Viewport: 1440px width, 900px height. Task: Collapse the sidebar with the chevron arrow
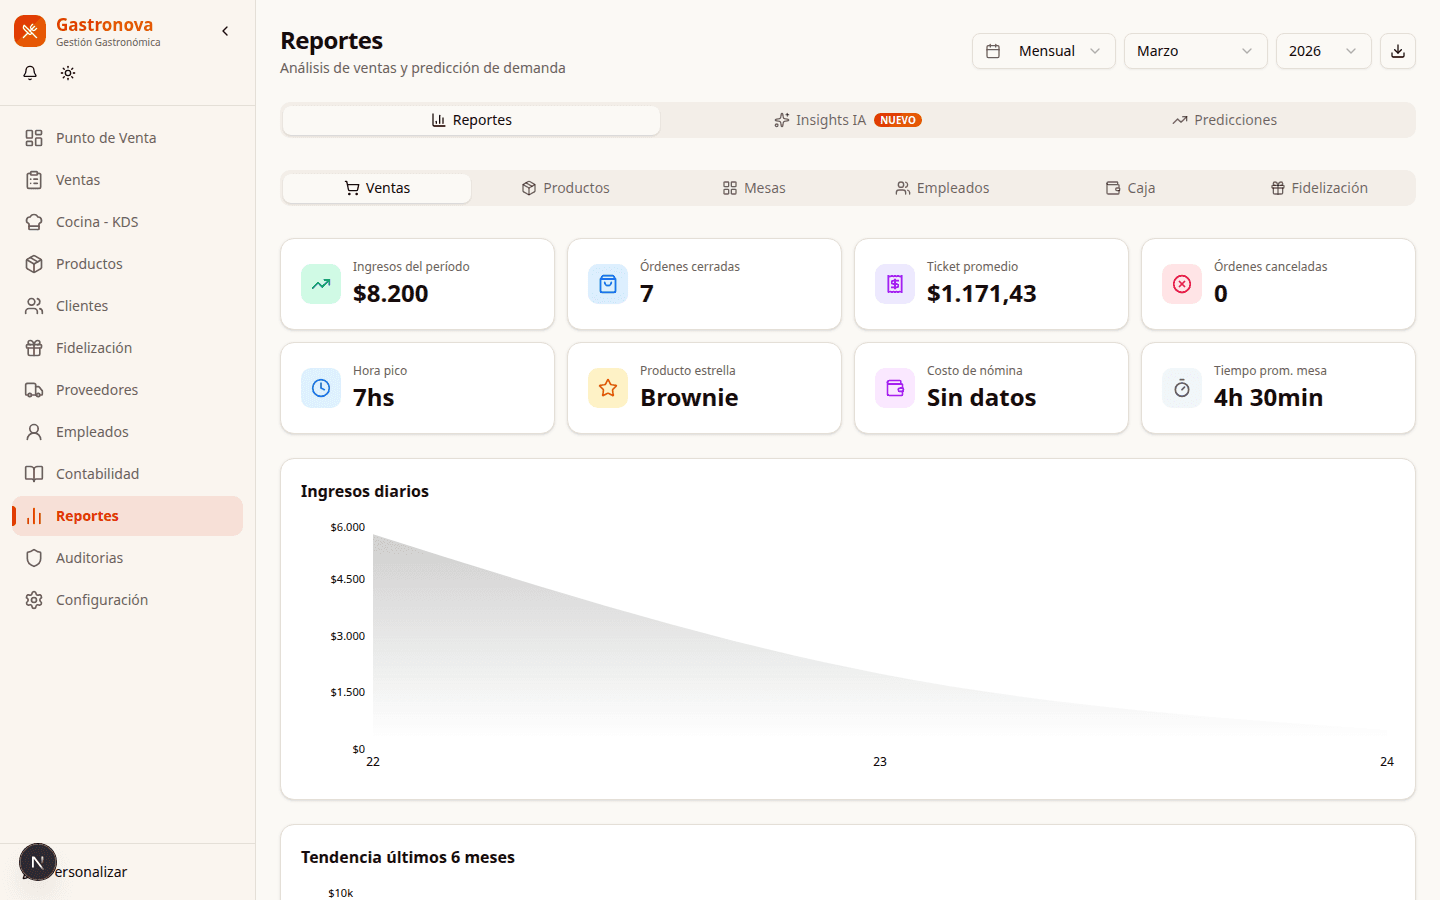(x=225, y=31)
